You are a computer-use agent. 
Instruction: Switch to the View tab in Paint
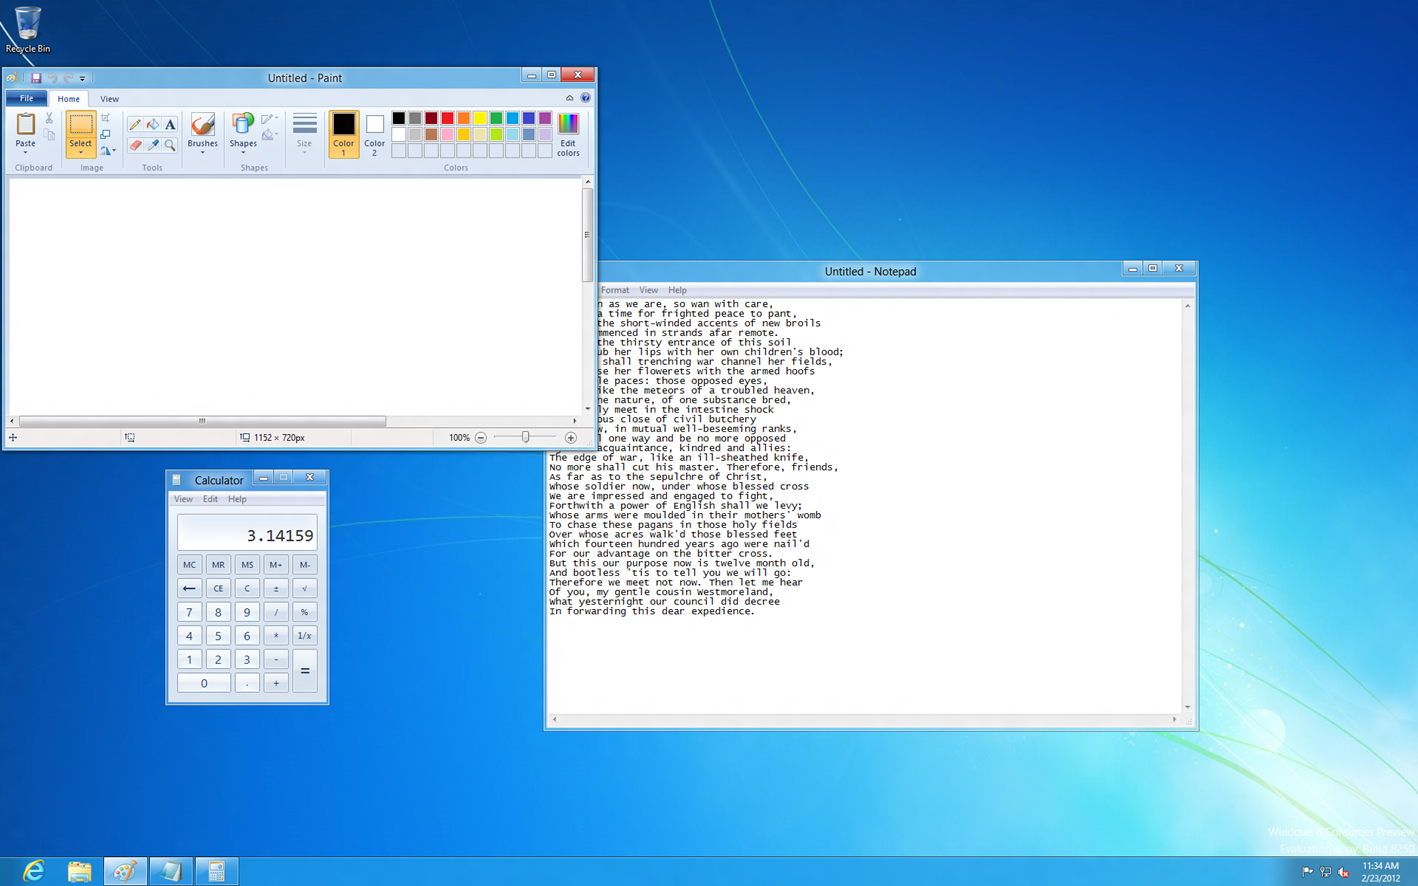pyautogui.click(x=109, y=99)
